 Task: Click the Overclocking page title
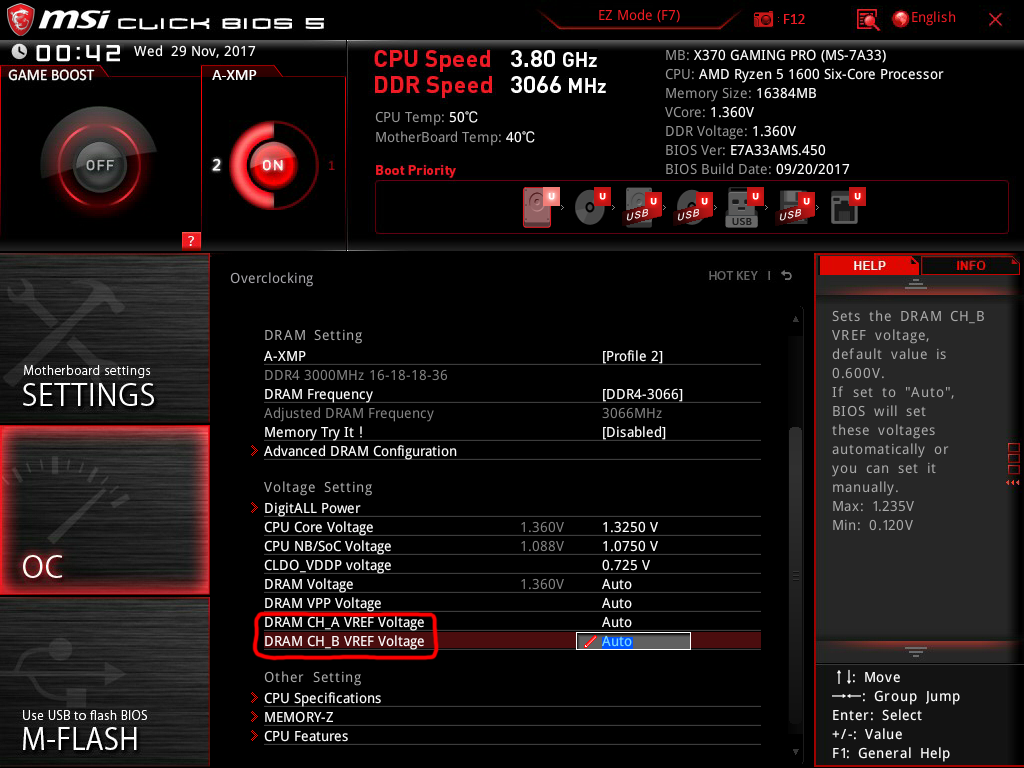pos(272,278)
